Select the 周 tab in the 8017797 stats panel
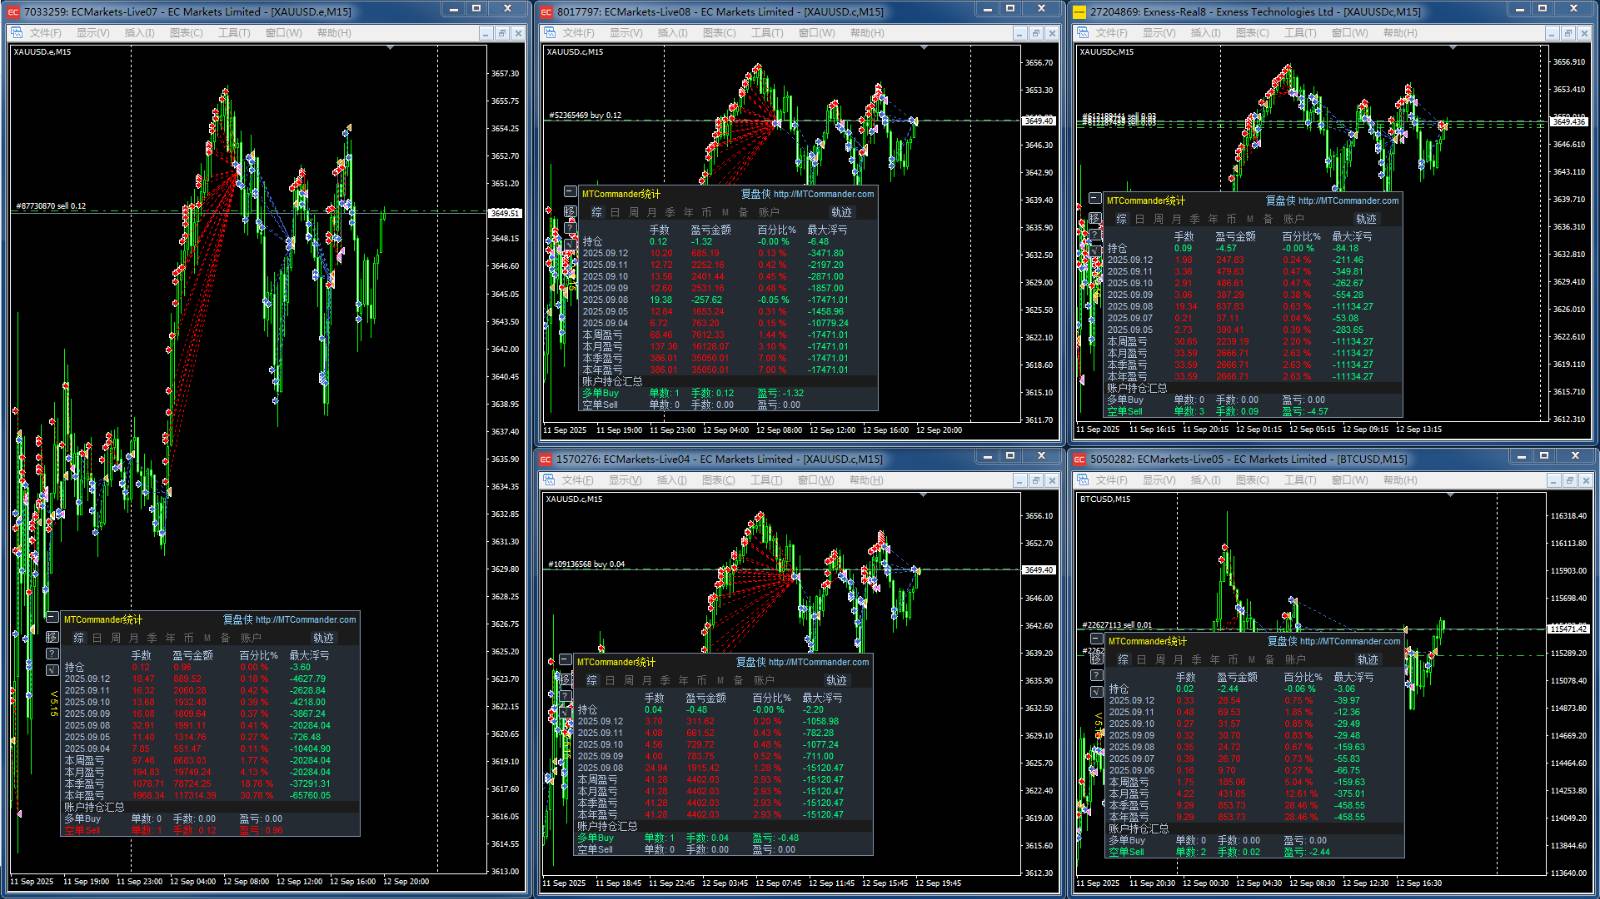This screenshot has width=1600, height=899. (634, 212)
